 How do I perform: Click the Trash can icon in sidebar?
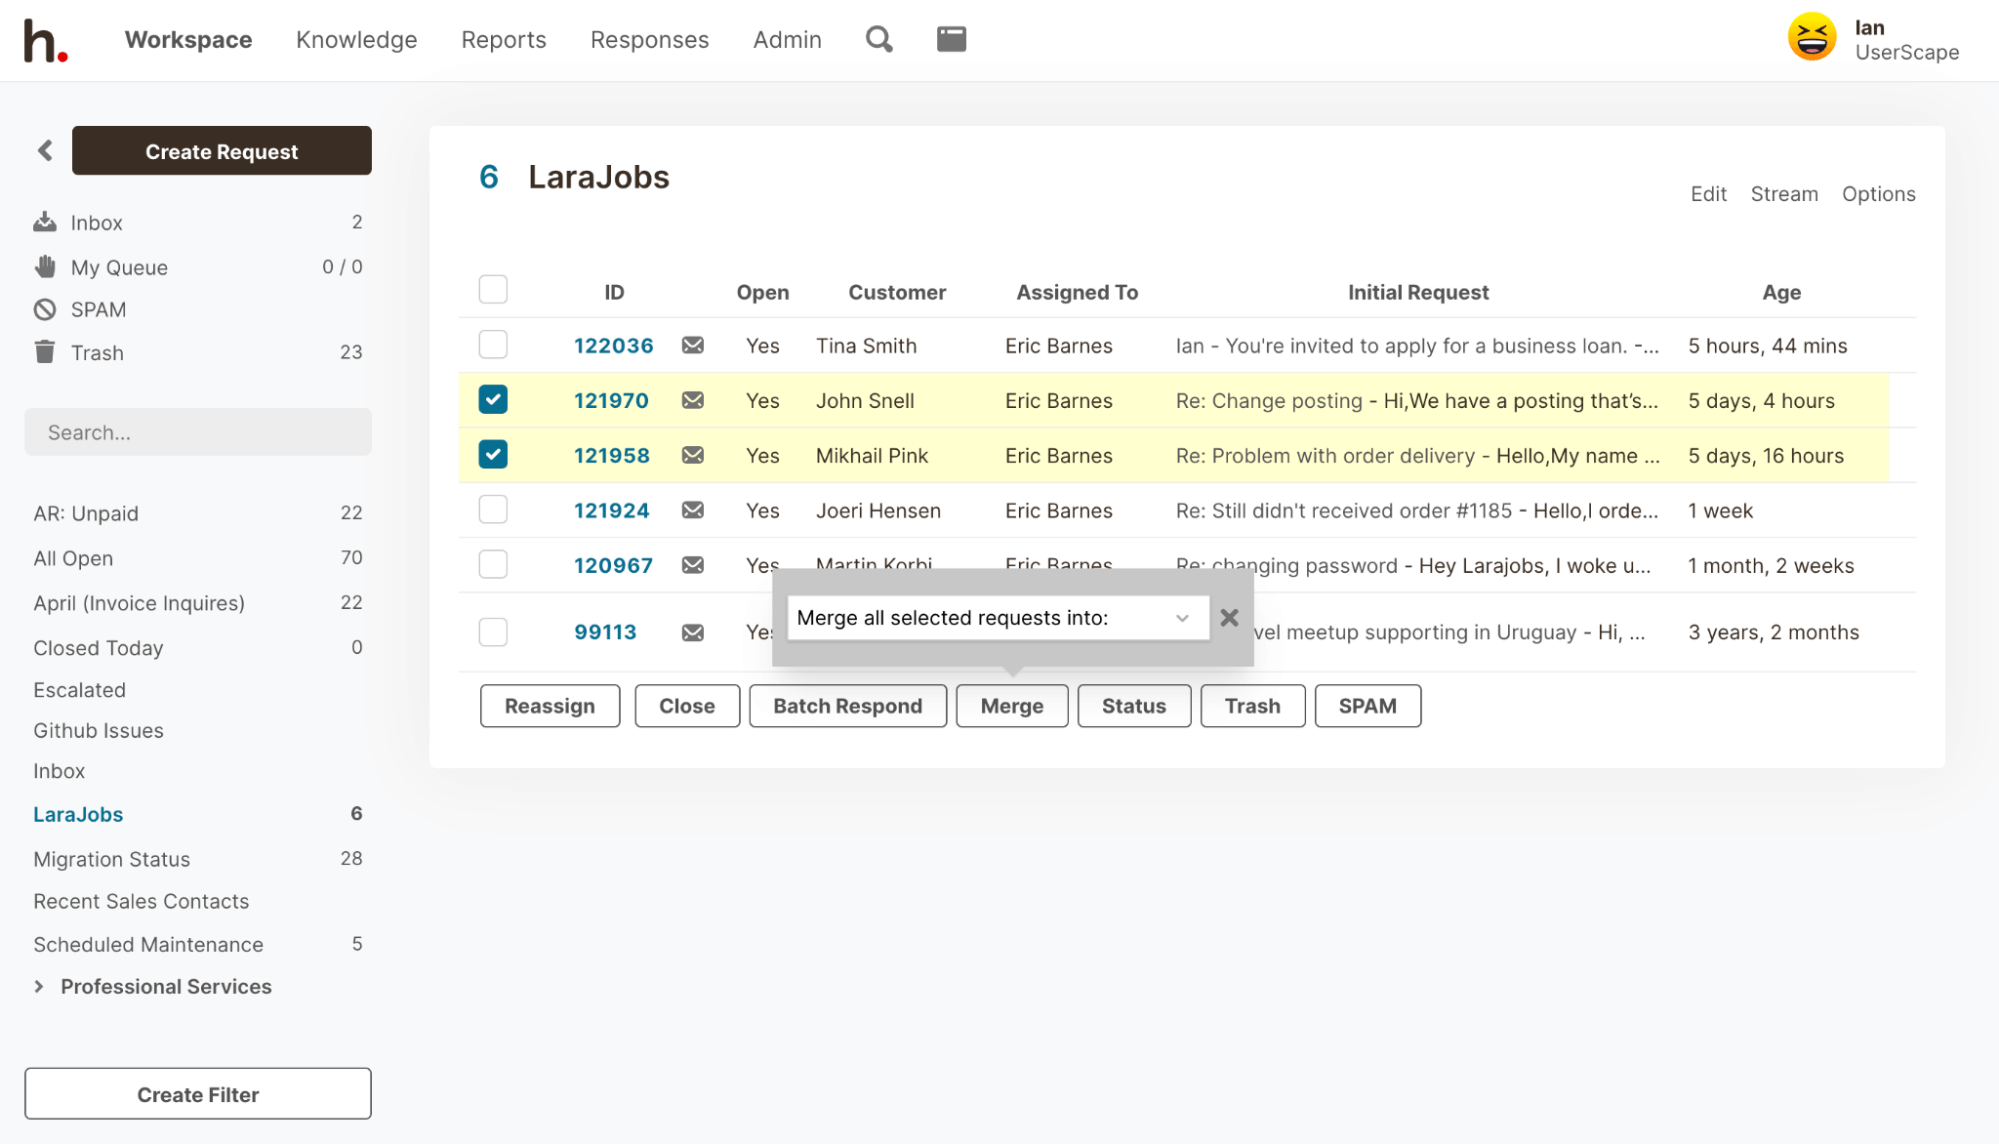[45, 352]
